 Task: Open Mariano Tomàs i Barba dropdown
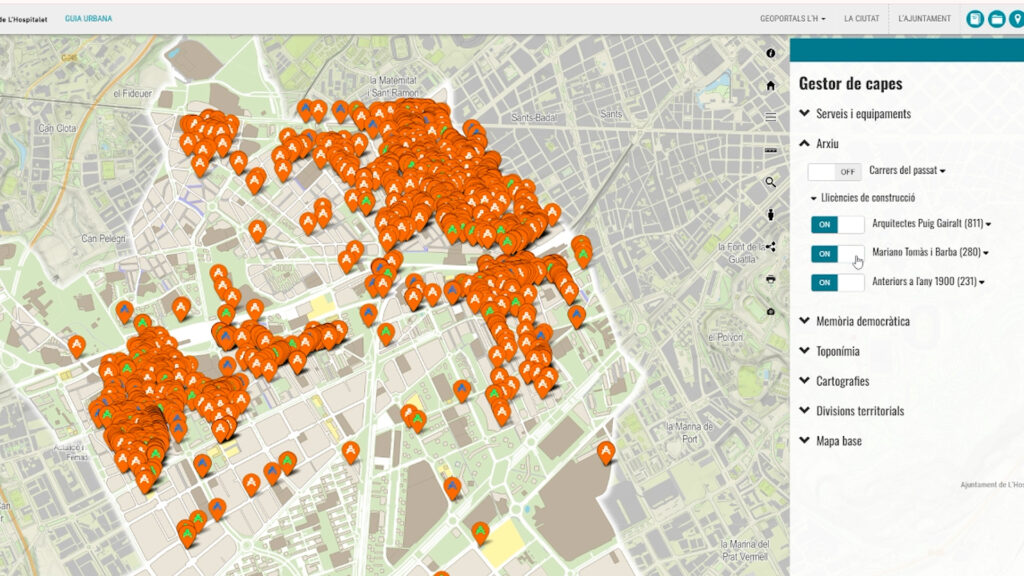click(x=985, y=254)
